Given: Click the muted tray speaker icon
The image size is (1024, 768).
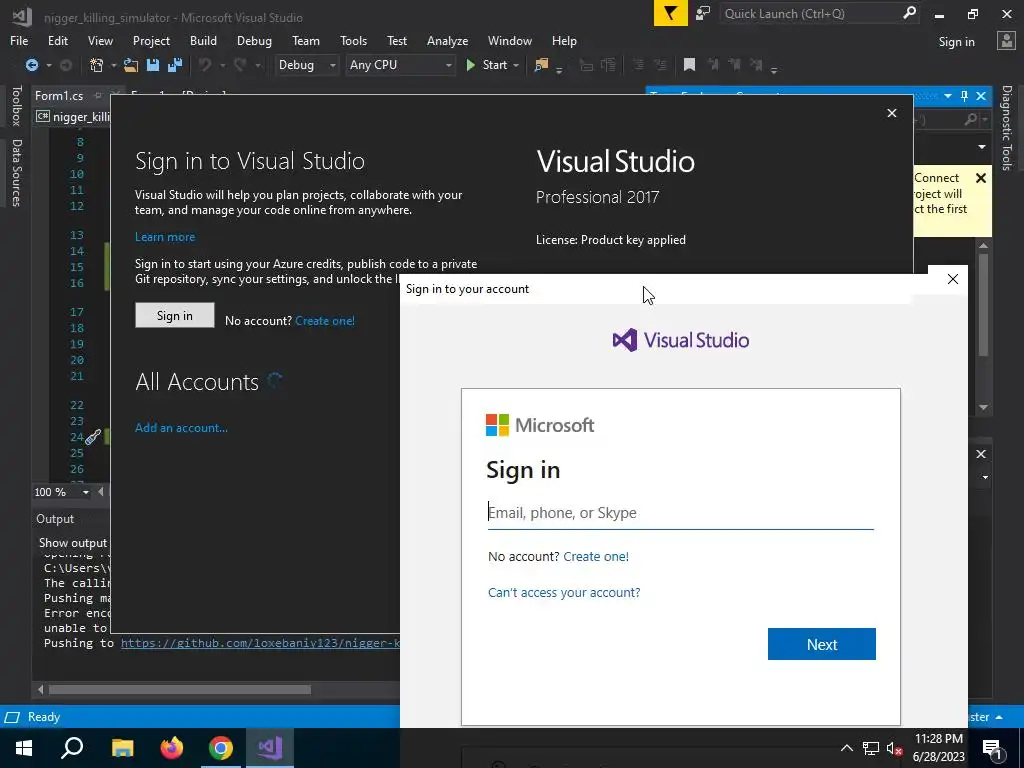Looking at the screenshot, I should click(x=894, y=748).
